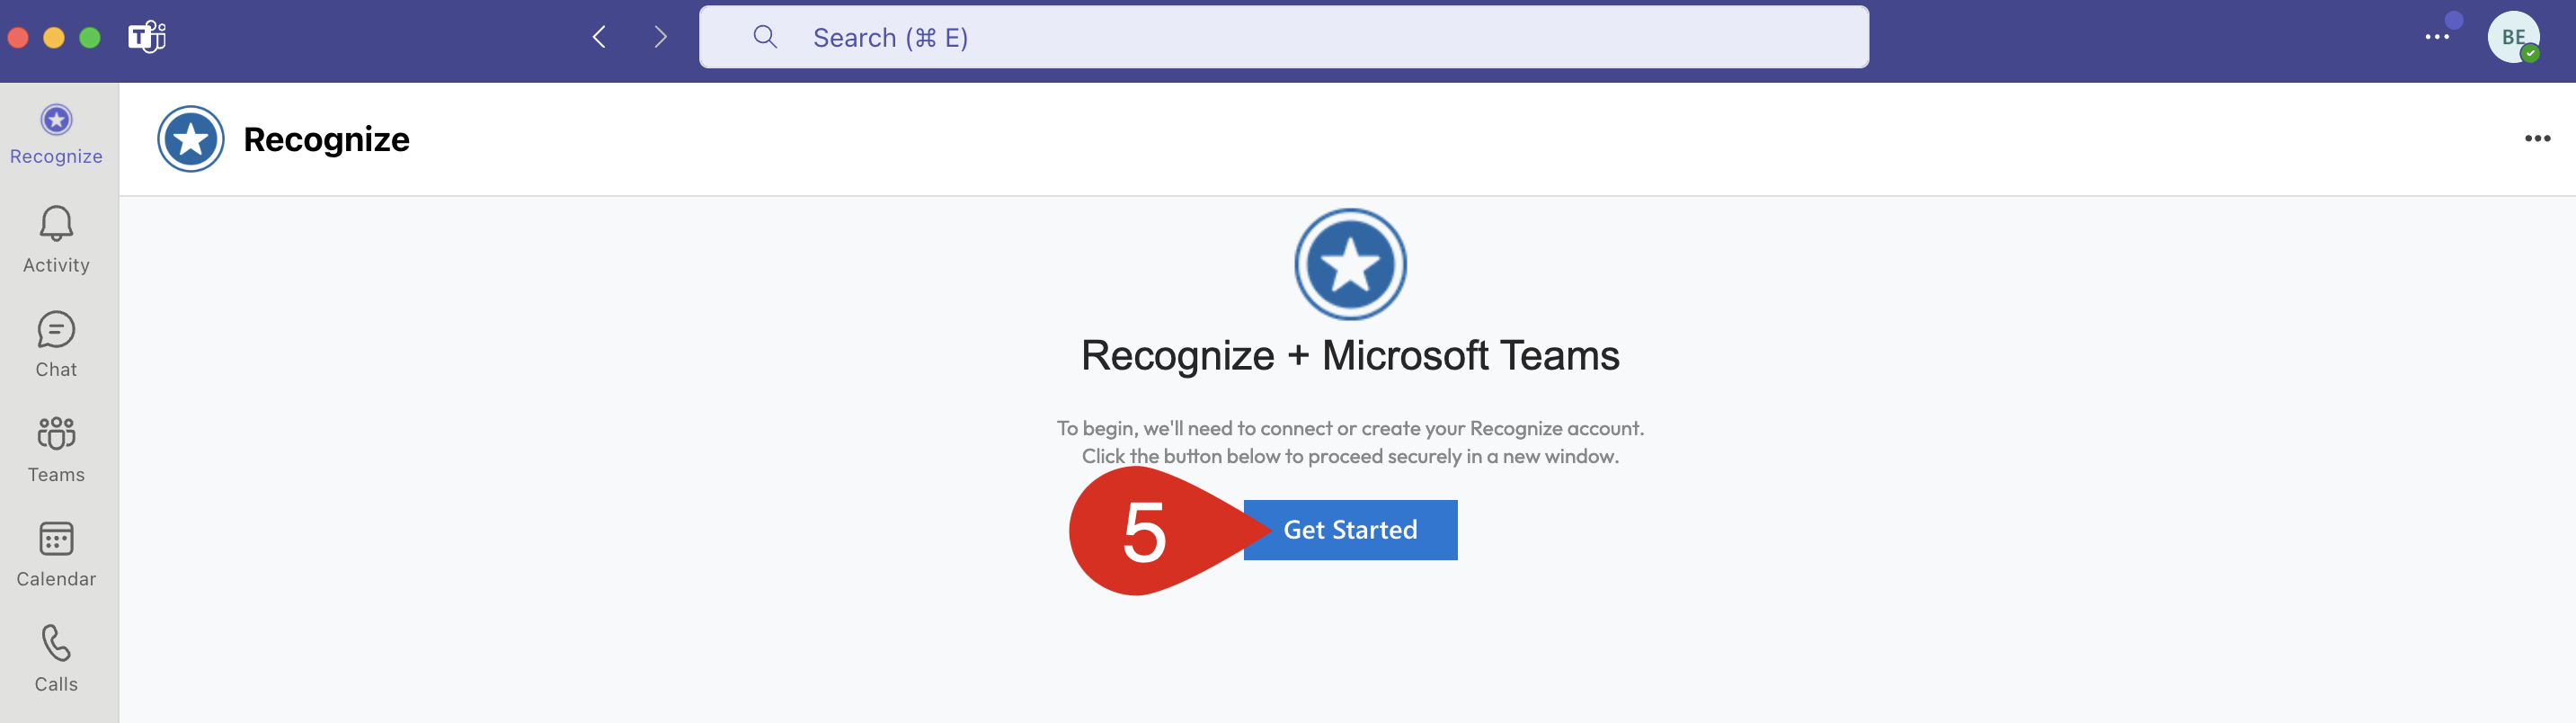
Task: Switch to the Chat section
Action: (56, 344)
